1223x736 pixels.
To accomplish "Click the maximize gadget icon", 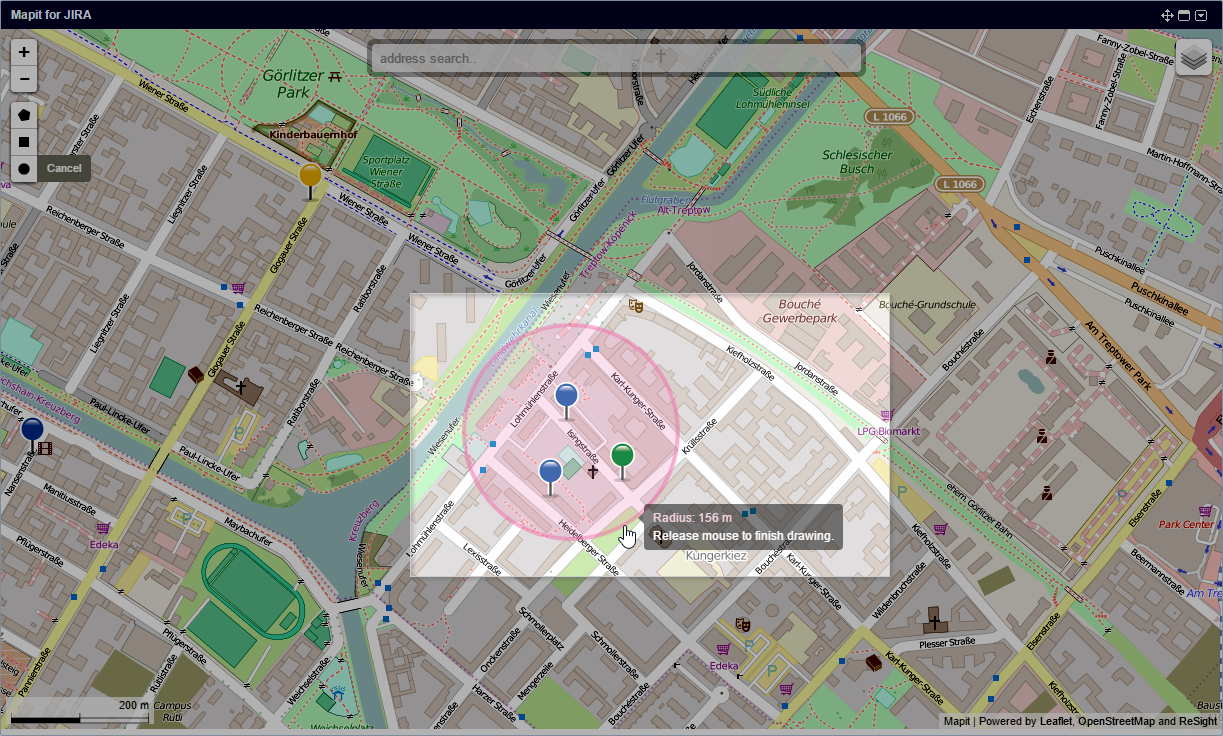I will (x=1184, y=15).
